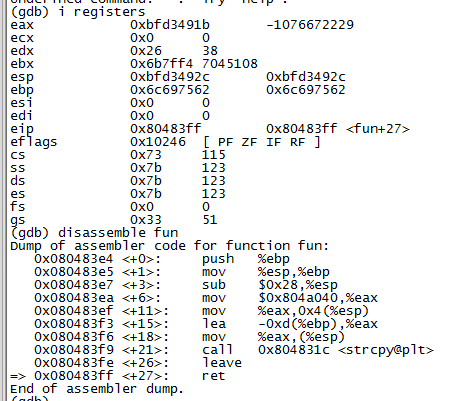Select the 'push %ebp' instruction line

click(x=162, y=259)
